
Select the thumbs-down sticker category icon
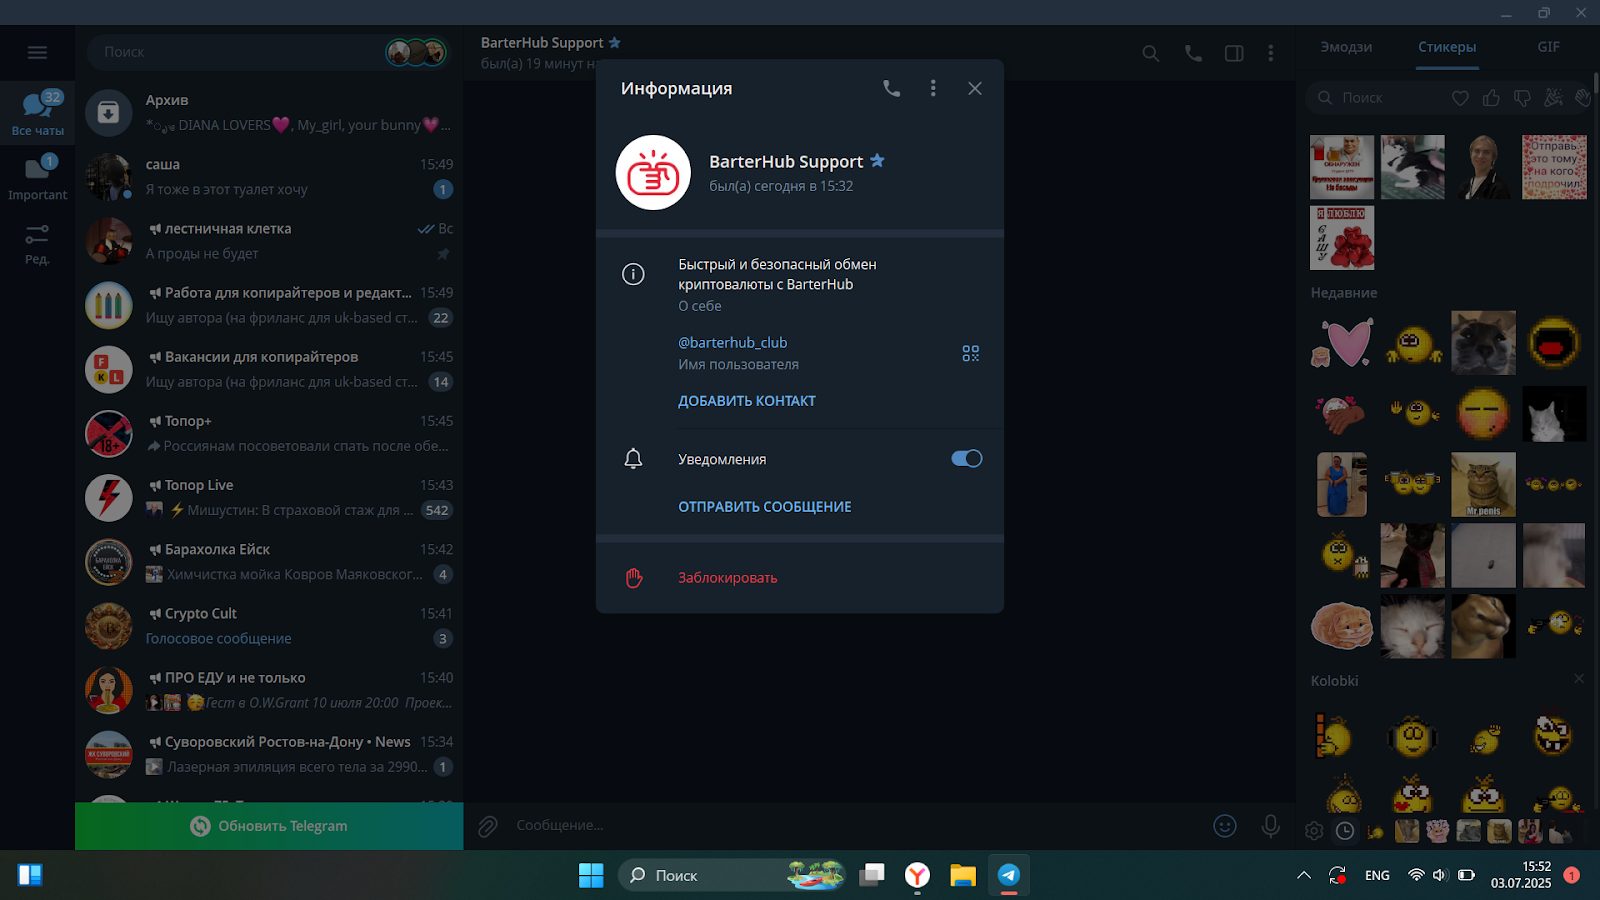click(1522, 98)
